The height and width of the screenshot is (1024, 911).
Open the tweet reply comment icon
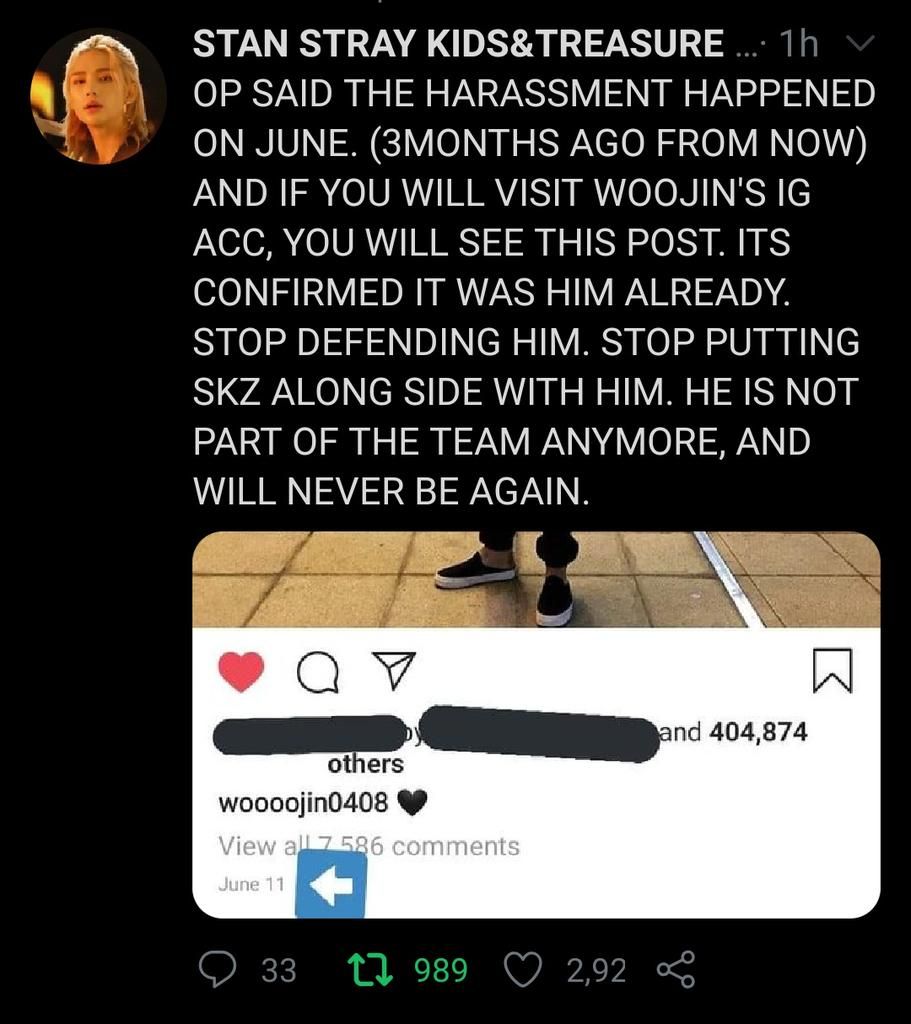point(217,969)
